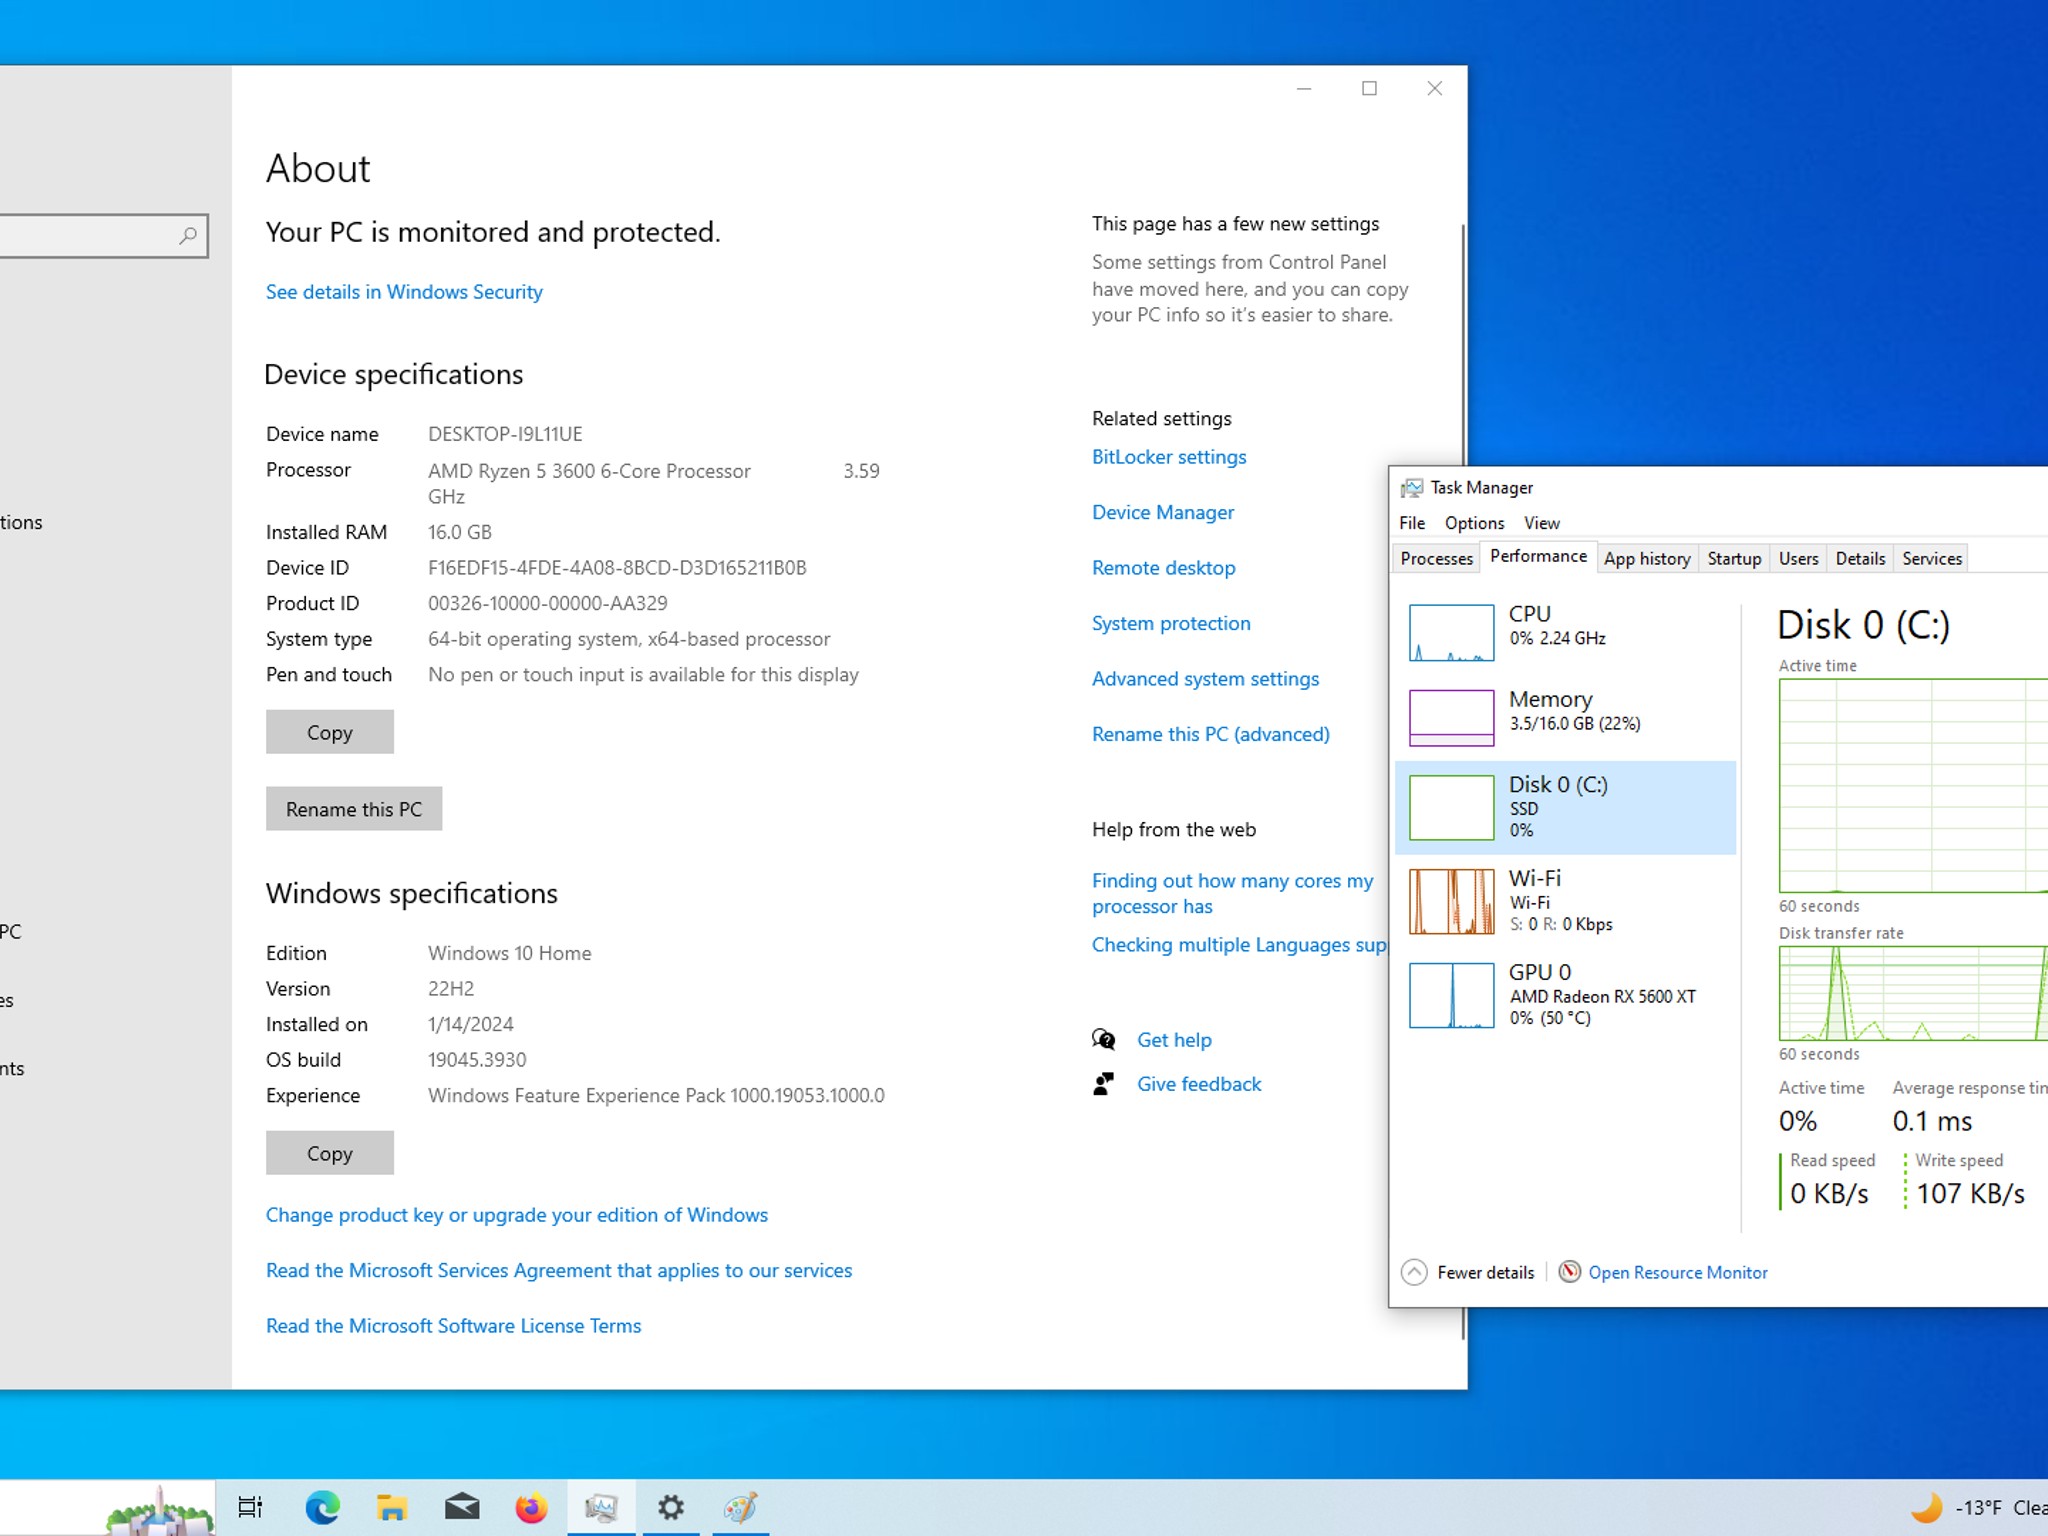Screen dimensions: 2048x1536
Task: Switch to the Startup tab
Action: pyautogui.click(x=1734, y=558)
